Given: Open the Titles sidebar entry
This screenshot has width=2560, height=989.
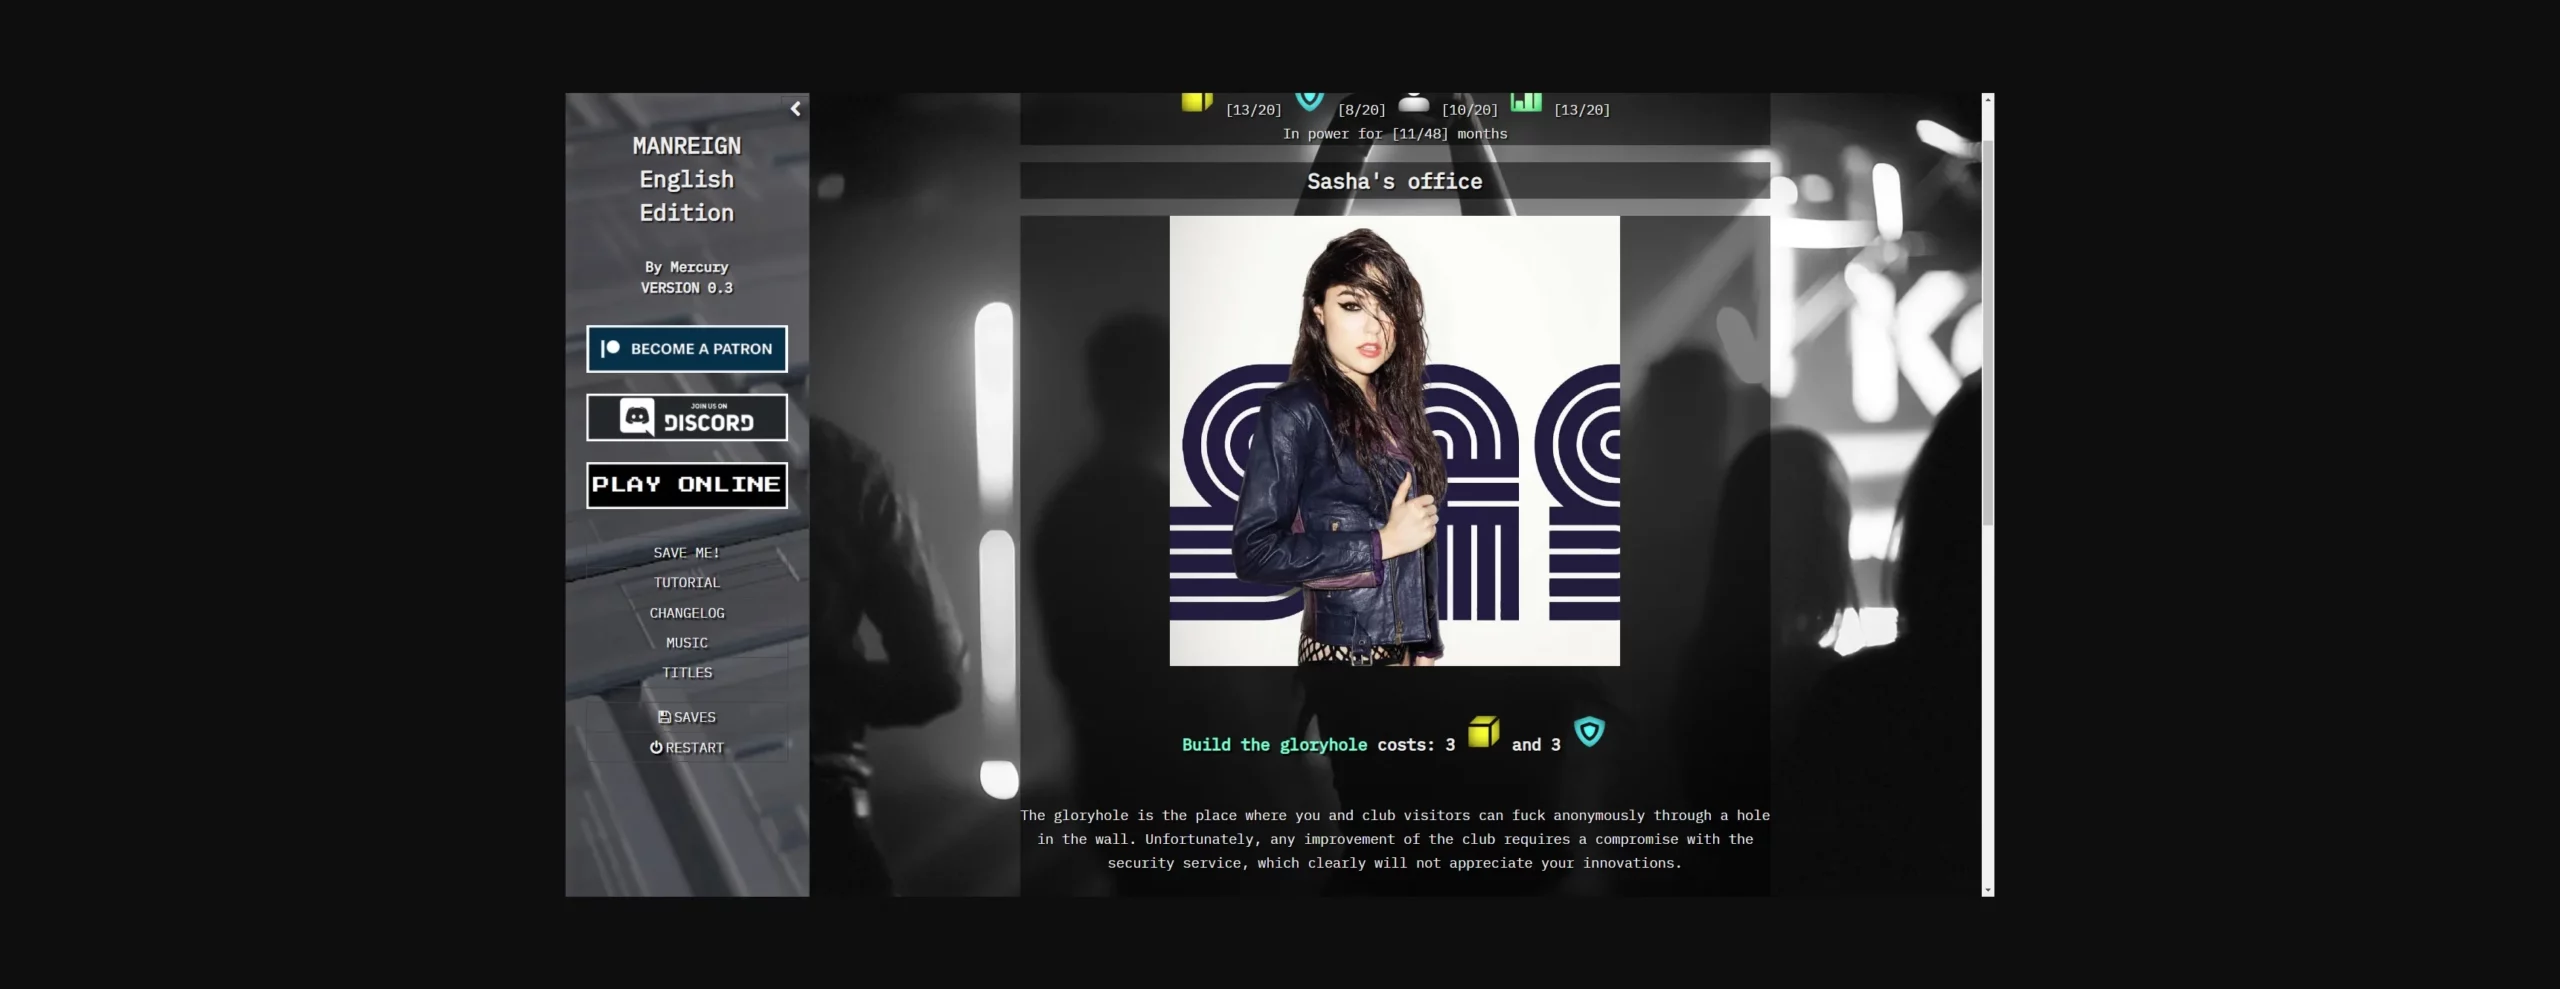Looking at the screenshot, I should coord(687,673).
